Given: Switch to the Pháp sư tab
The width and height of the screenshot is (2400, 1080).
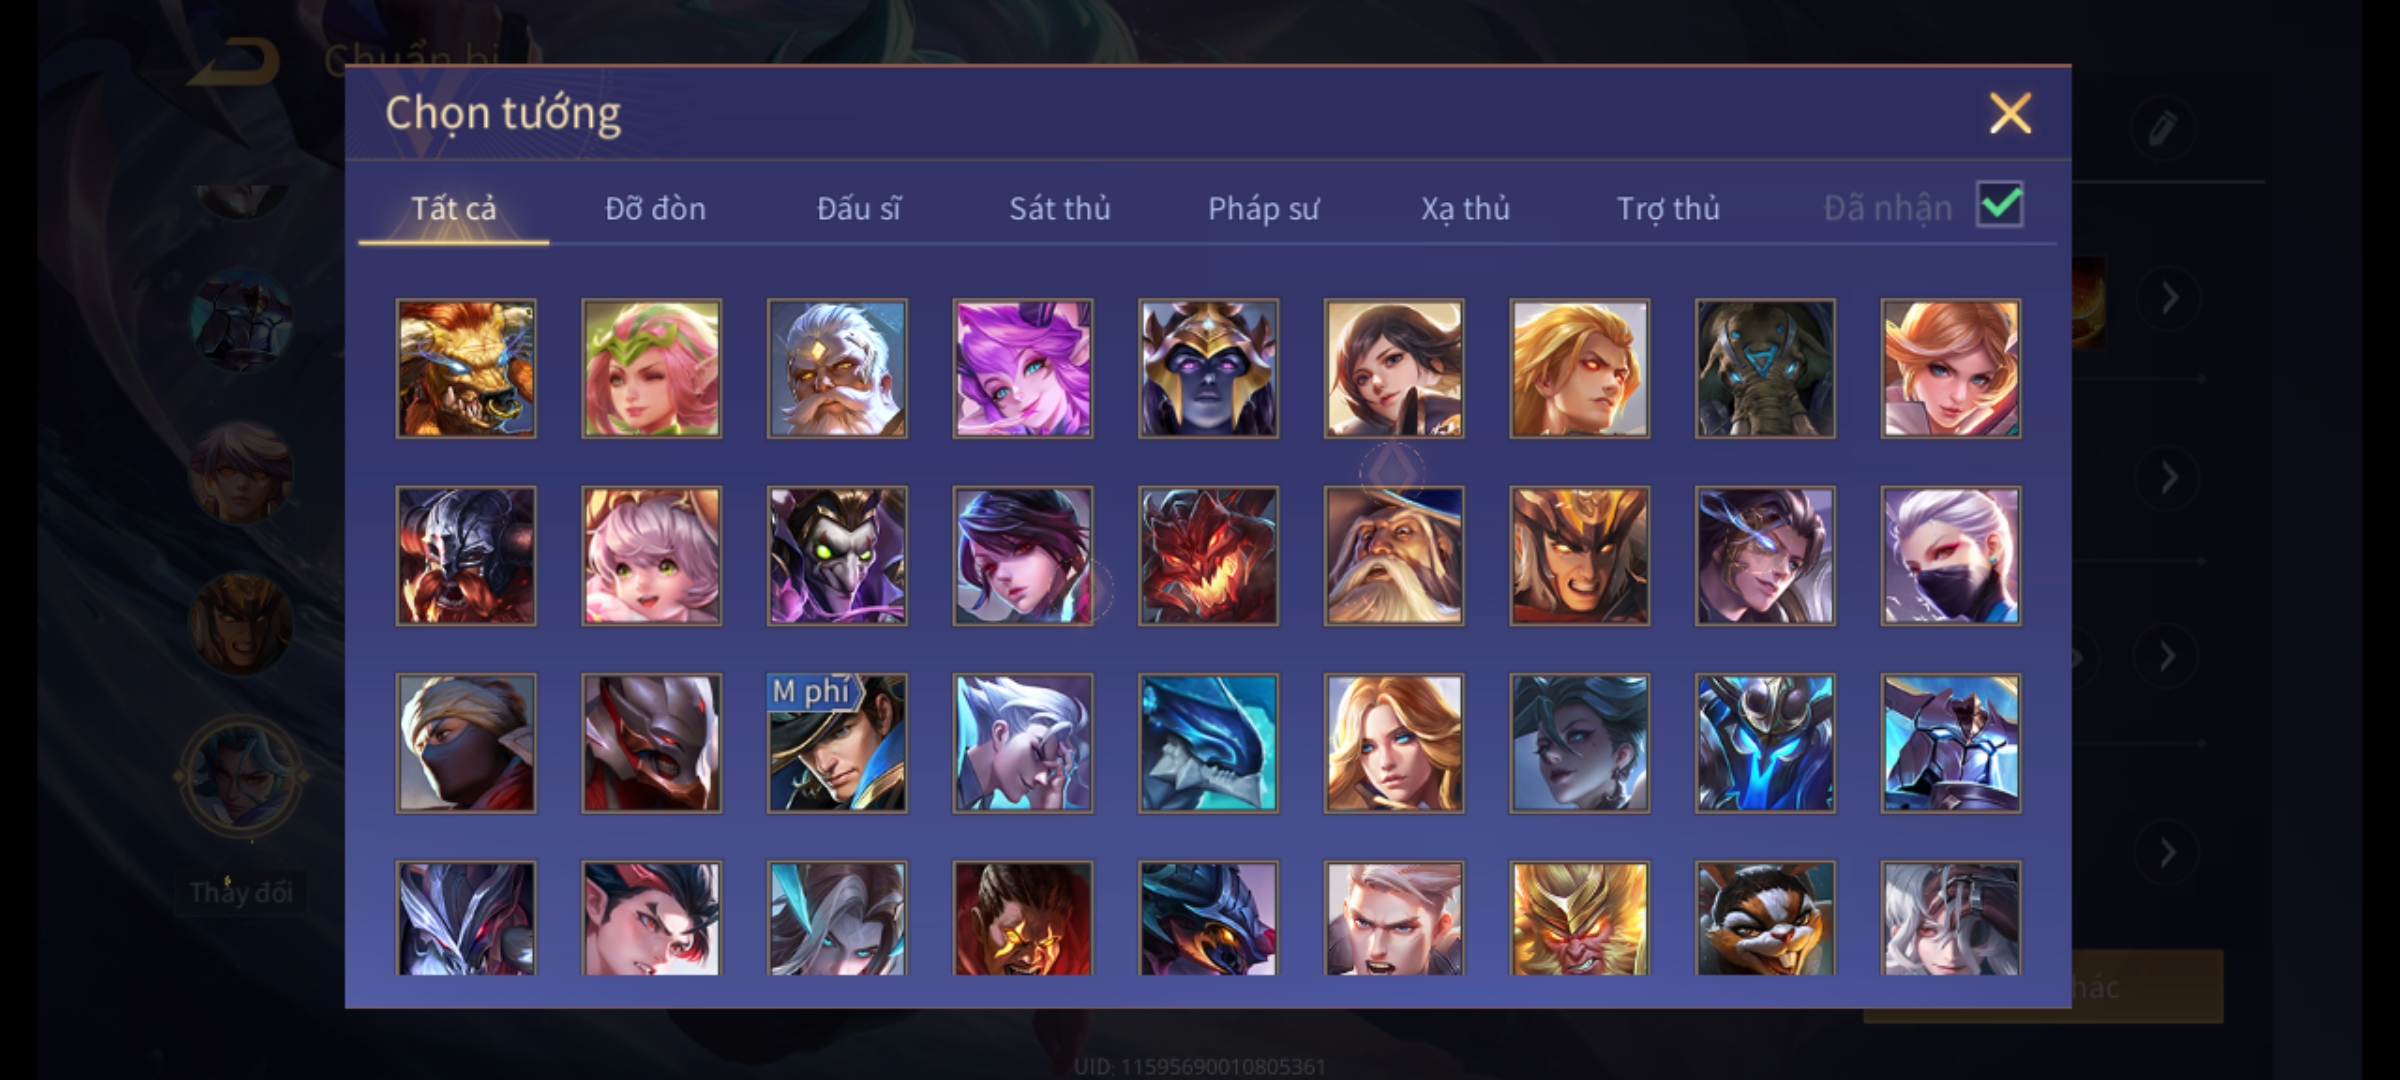Looking at the screenshot, I should coord(1263,208).
